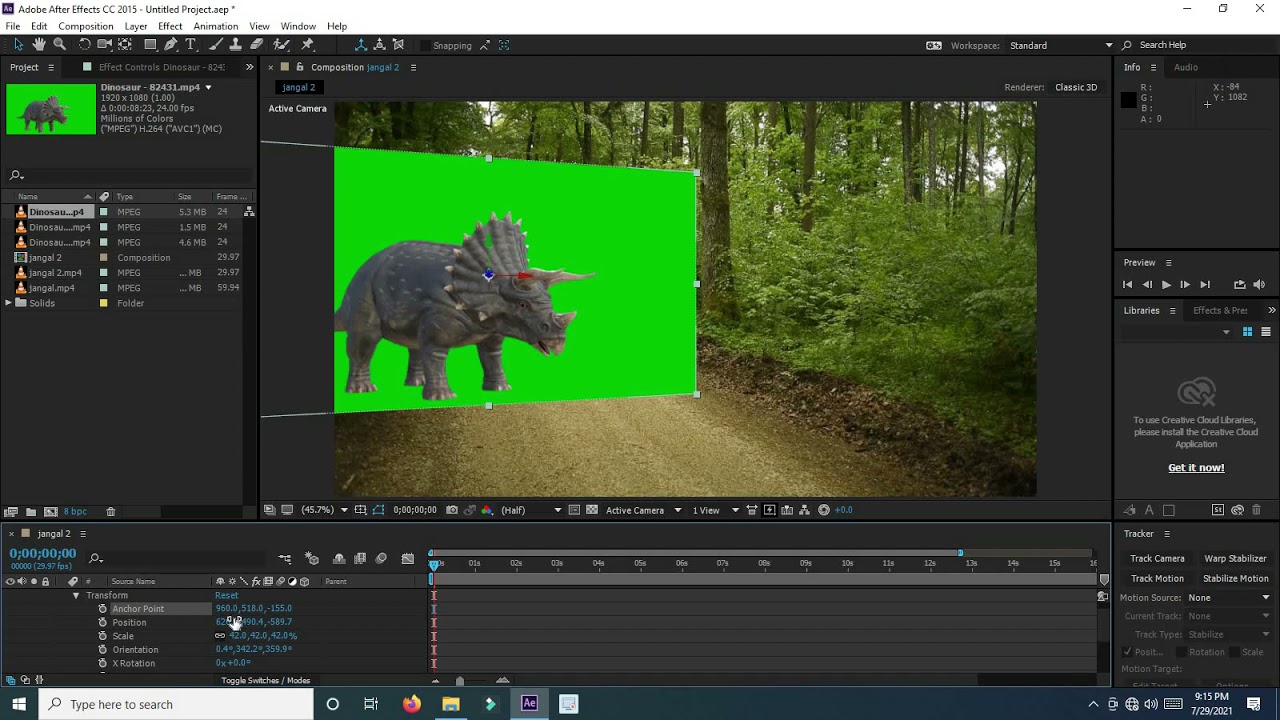Open the 1 View layout dropdown
1280x720 pixels.
716,510
